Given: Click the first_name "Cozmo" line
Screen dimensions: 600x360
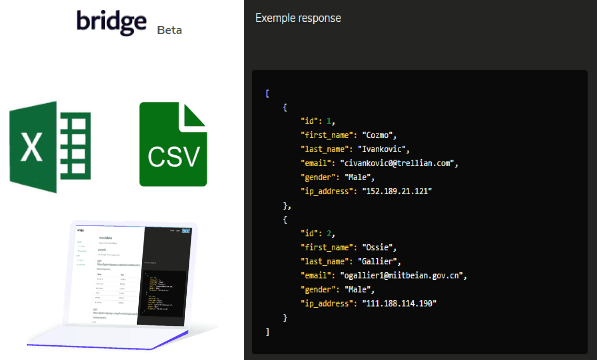Looking at the screenshot, I should [x=349, y=135].
